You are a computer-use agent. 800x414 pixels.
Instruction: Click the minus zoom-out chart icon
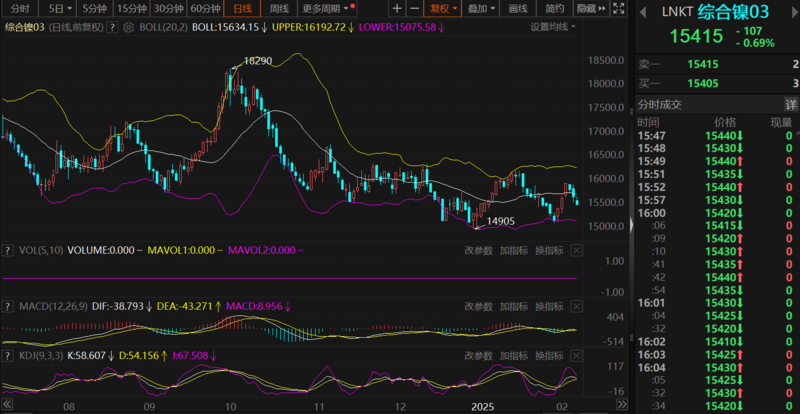416,8
